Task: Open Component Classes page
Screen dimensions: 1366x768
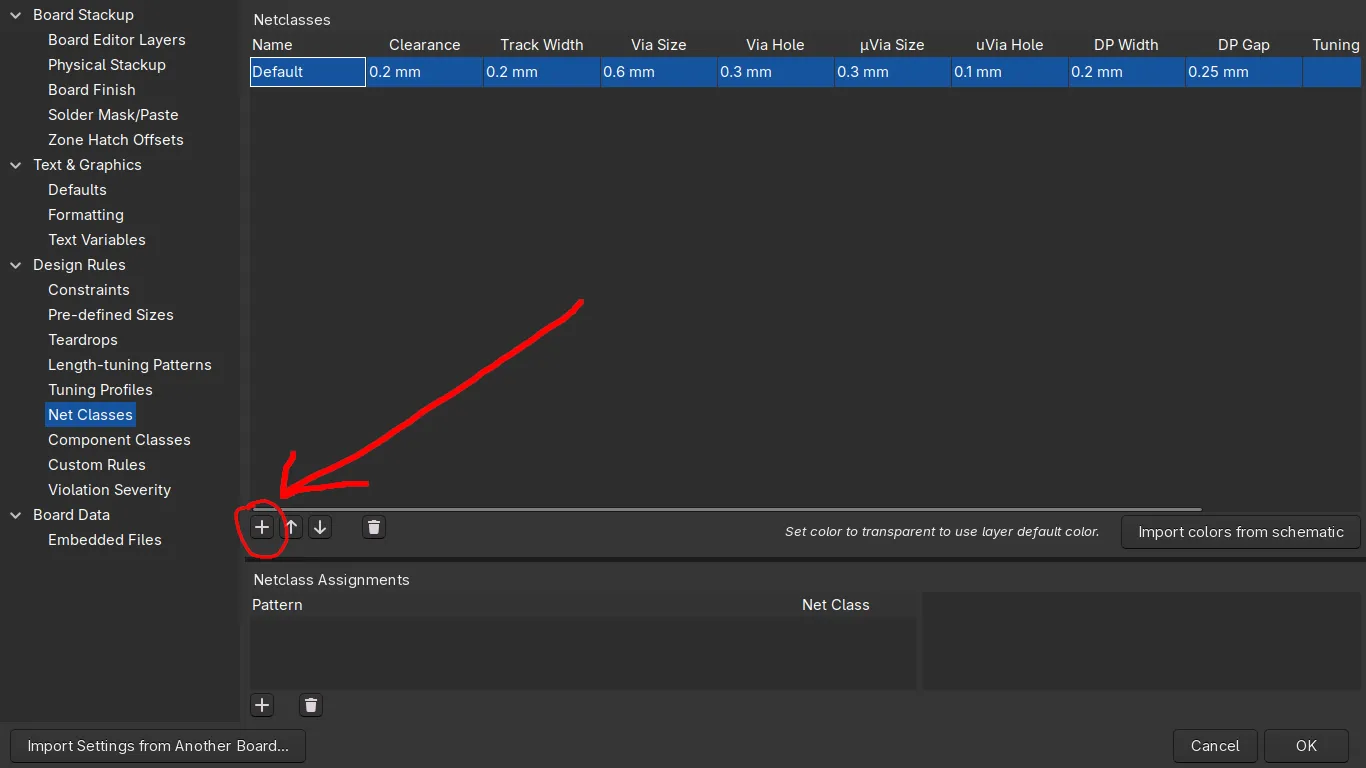Action: pos(119,440)
